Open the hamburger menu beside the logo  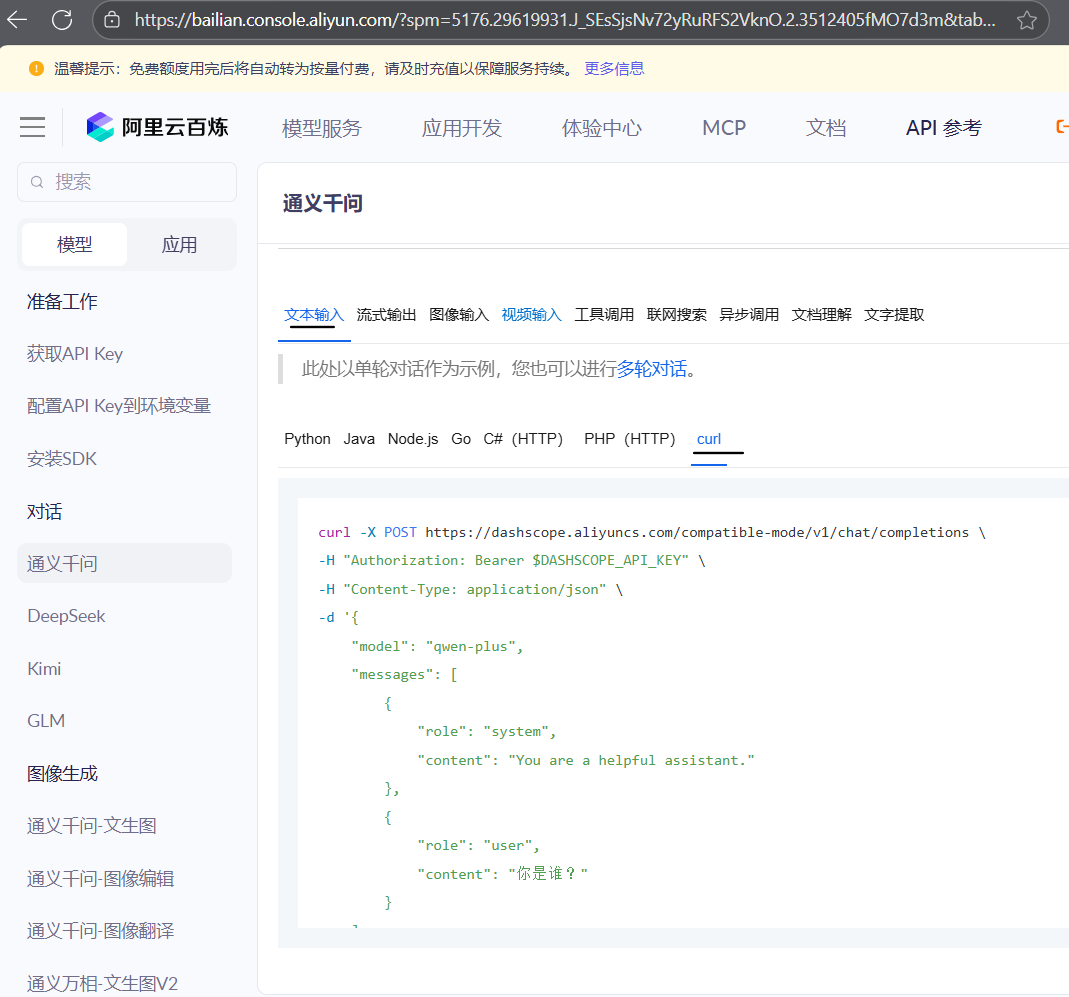(32, 127)
